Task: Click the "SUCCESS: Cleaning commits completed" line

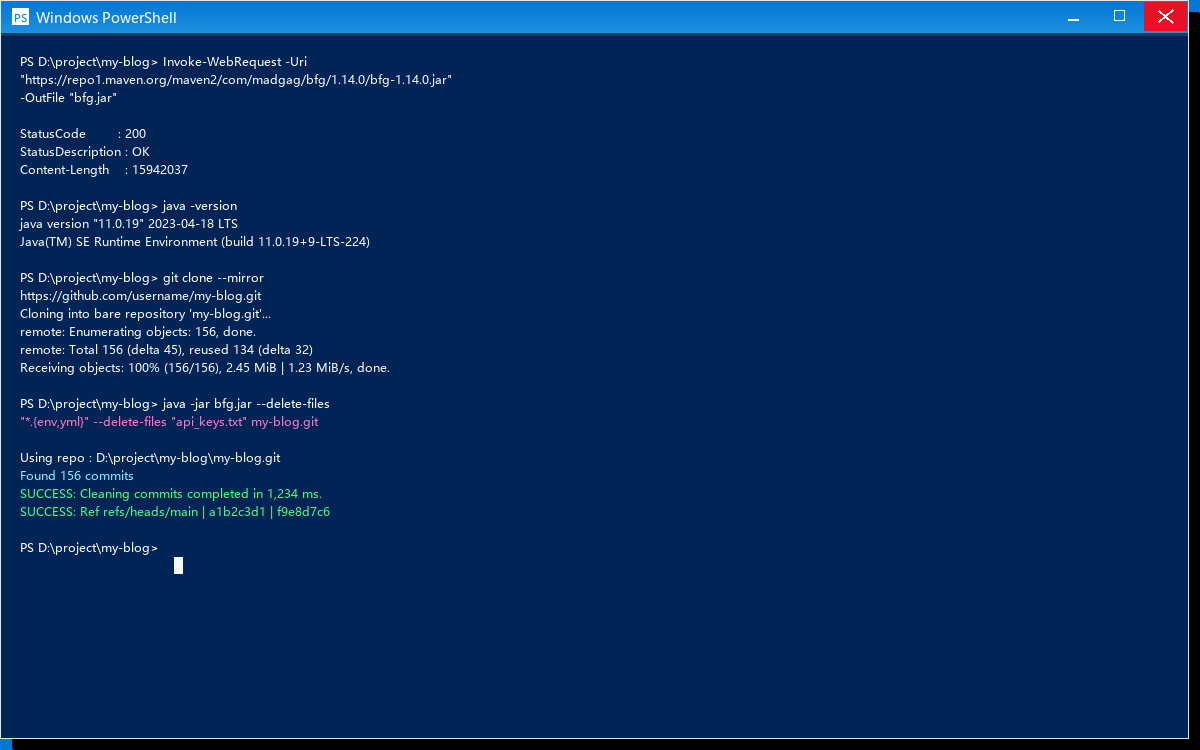Action: 171,494
